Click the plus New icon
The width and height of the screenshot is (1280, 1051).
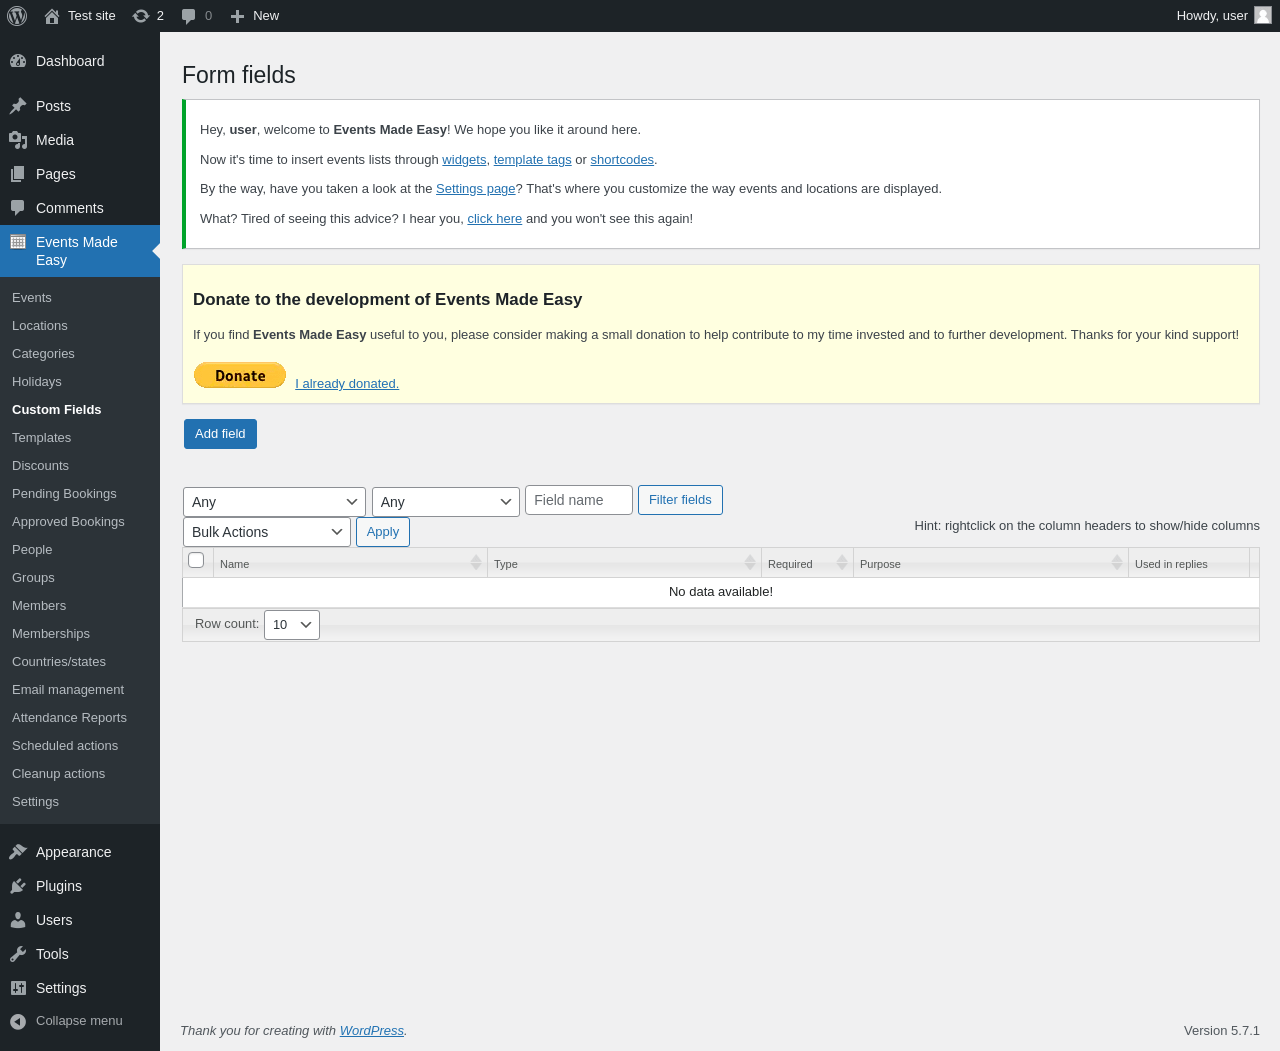[x=237, y=16]
